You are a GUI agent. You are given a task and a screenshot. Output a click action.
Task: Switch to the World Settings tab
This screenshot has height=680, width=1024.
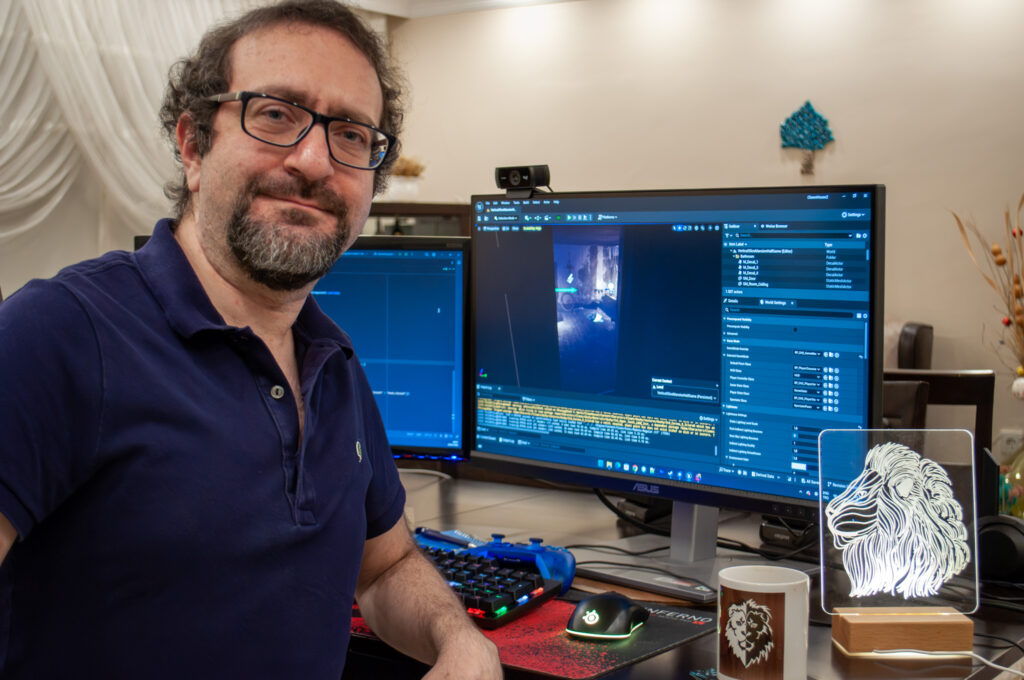(x=775, y=301)
